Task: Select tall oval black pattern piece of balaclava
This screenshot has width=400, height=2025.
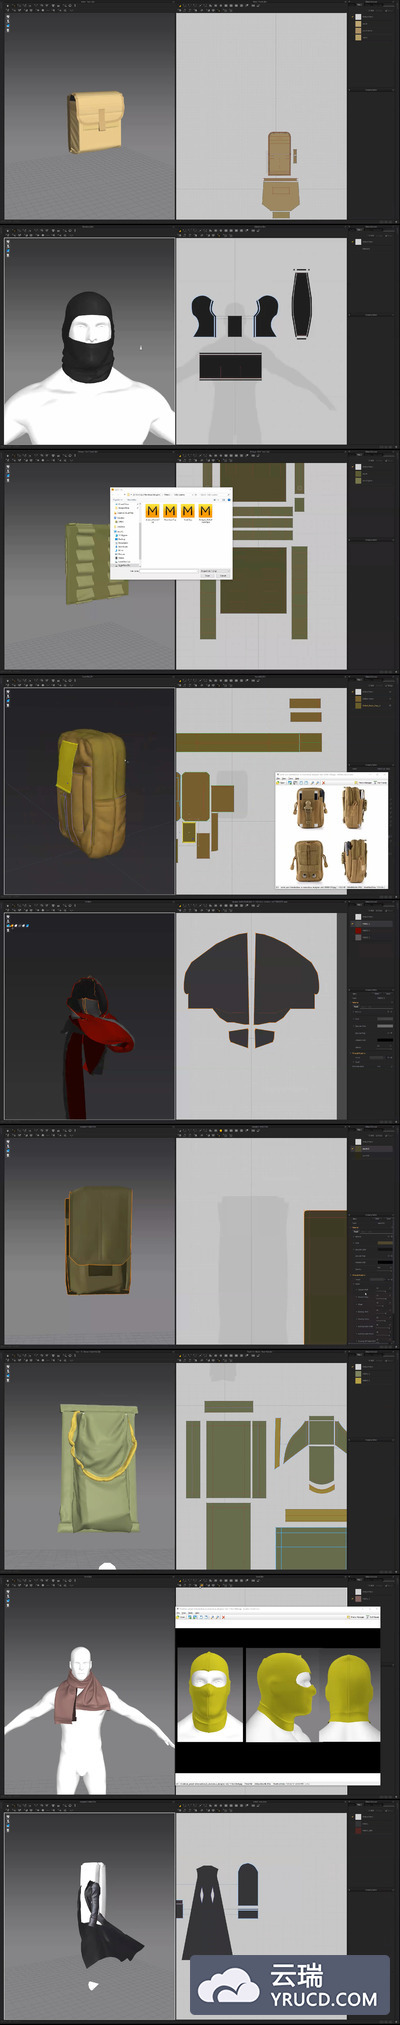Action: 301,303
